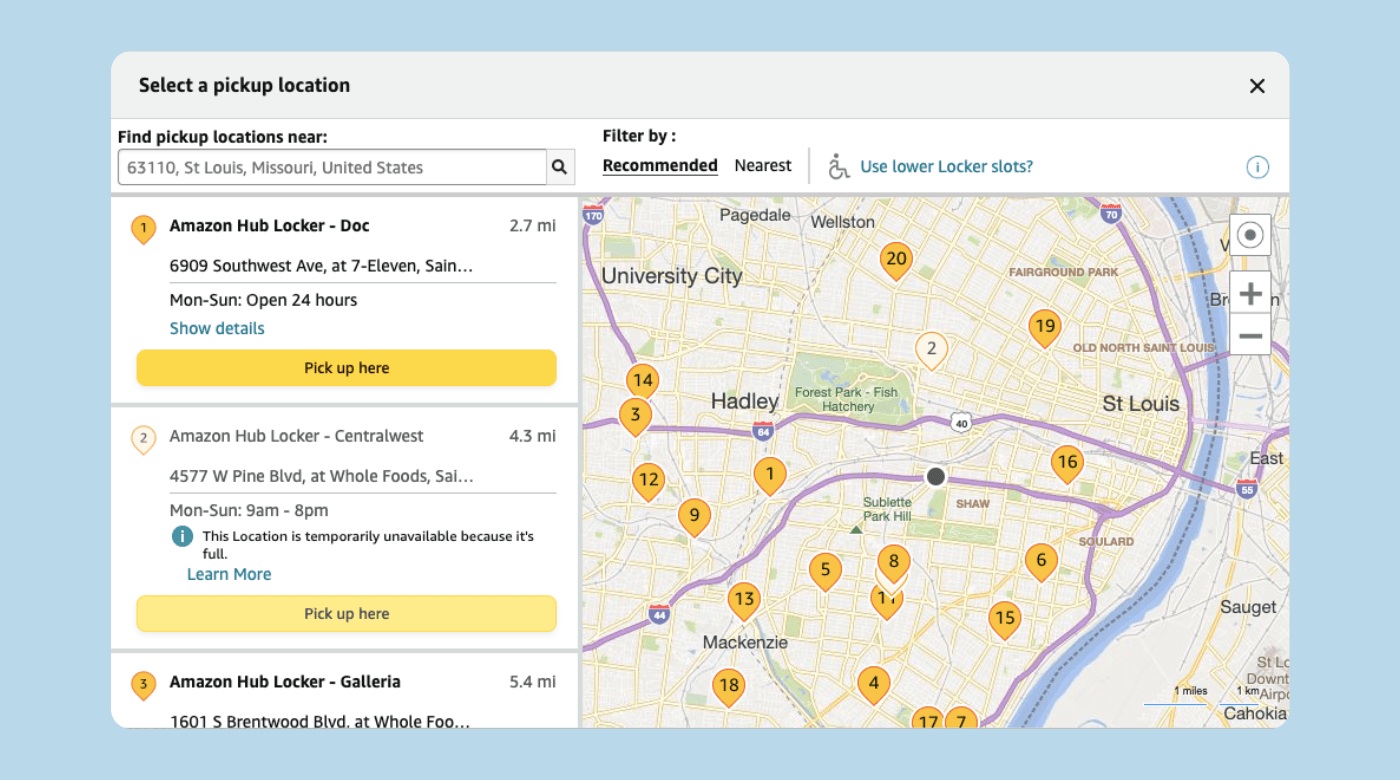Select marker 1 for Locker Doc on map
This screenshot has width=1400, height=780.
771,473
